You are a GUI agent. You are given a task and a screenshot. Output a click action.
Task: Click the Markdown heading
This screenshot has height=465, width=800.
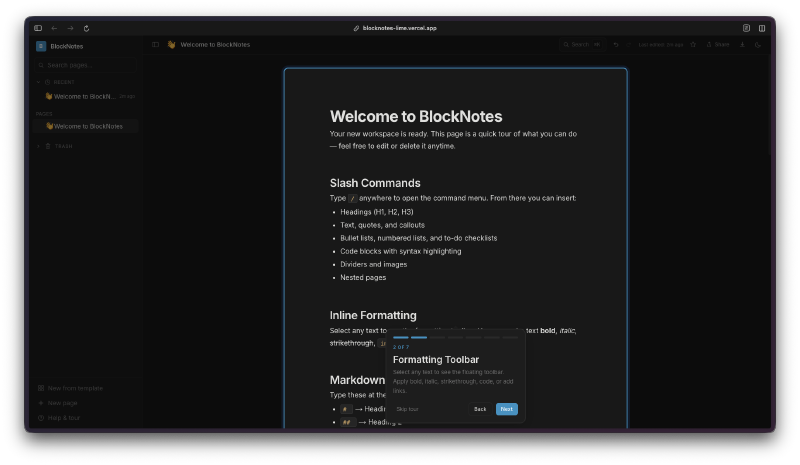pos(357,380)
